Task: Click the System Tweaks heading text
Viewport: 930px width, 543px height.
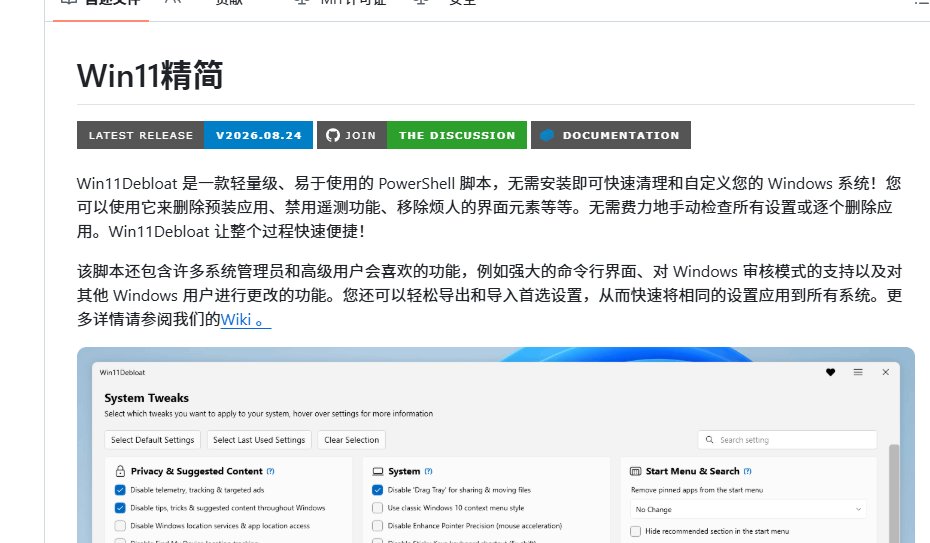Action: (x=146, y=398)
